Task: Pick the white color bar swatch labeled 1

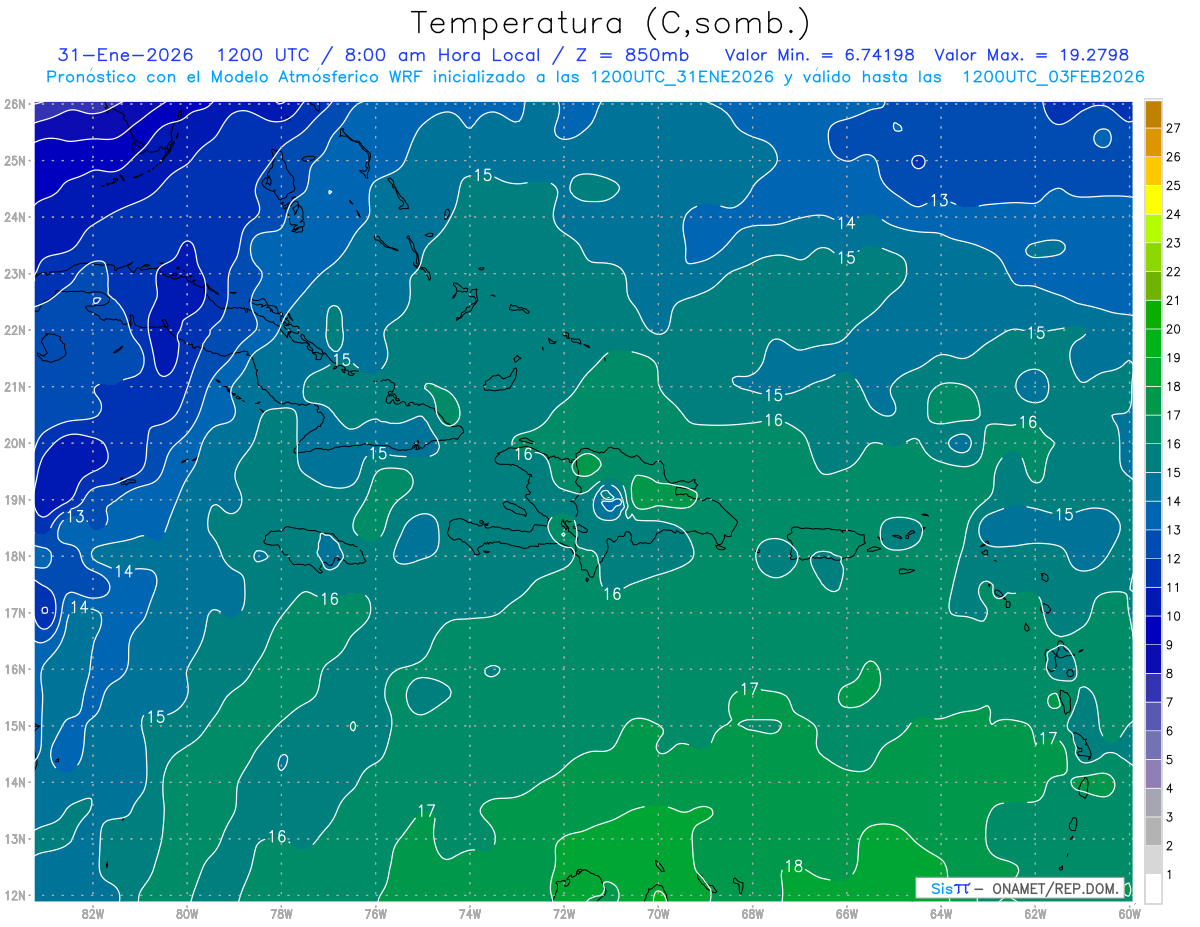Action: click(1153, 888)
